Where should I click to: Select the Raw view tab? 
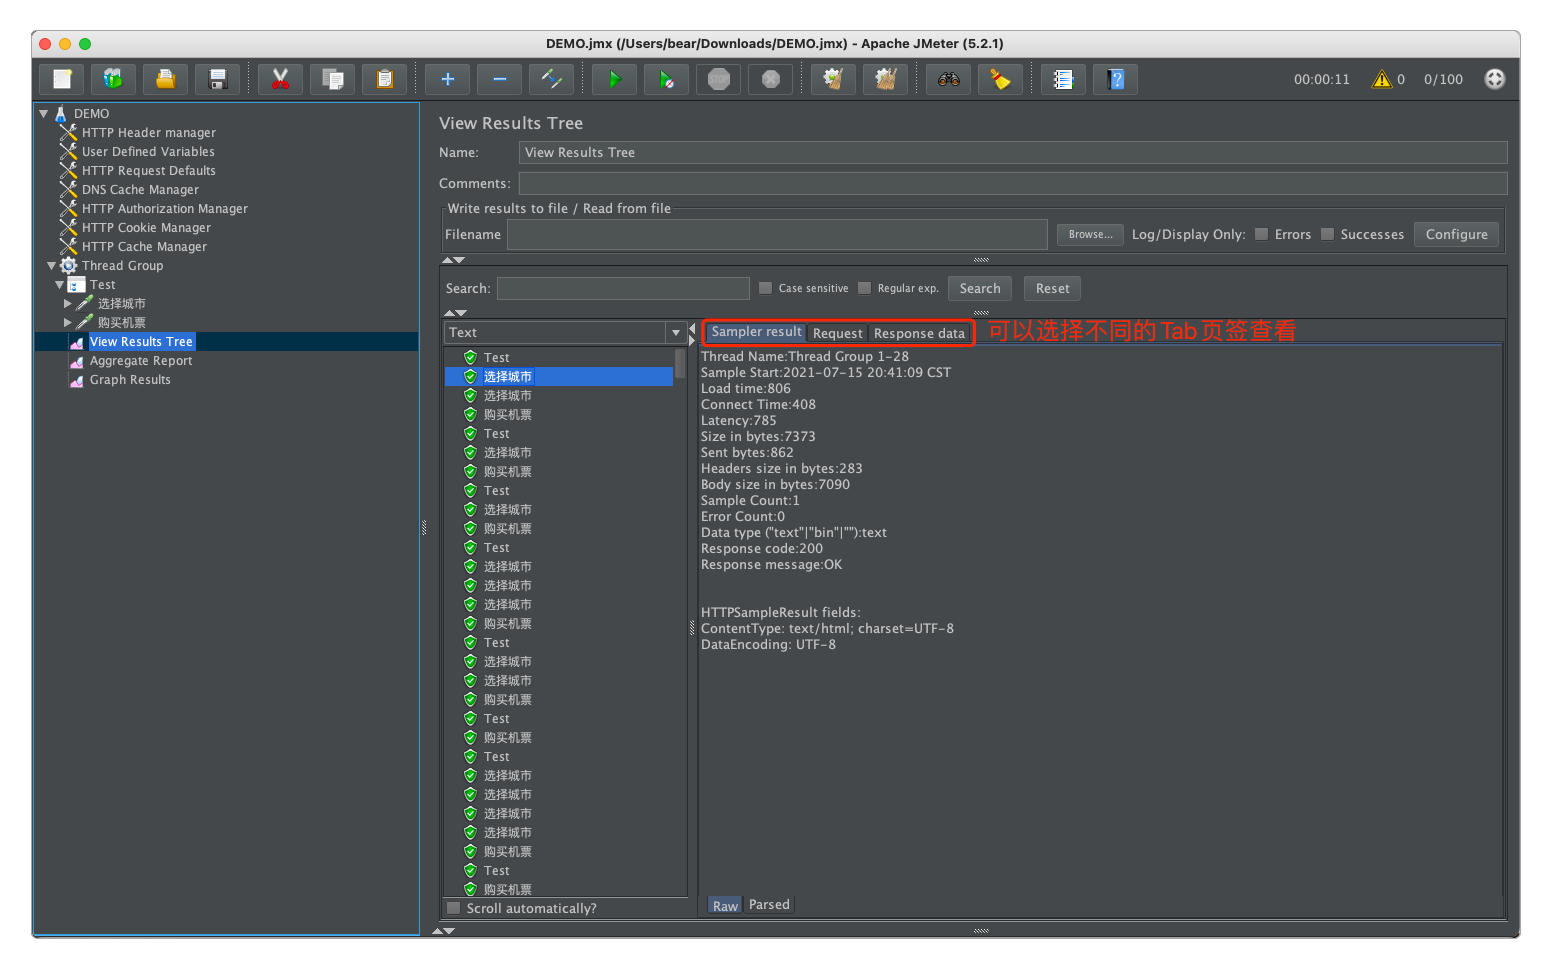point(725,905)
